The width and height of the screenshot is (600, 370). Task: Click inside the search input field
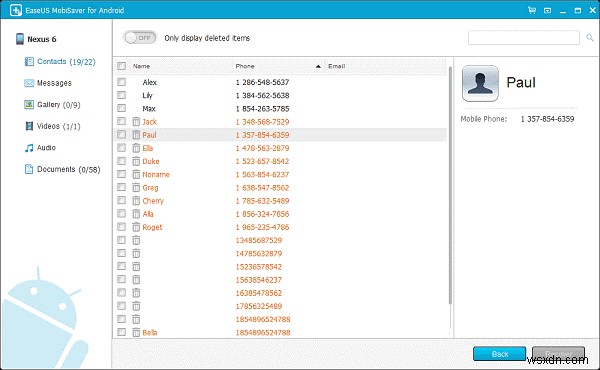(x=523, y=37)
